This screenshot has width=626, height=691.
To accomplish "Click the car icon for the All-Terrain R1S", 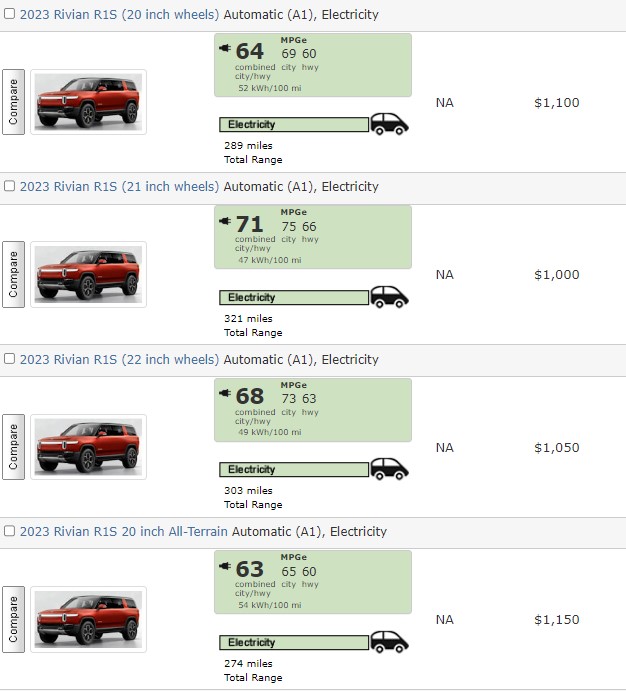I will (x=390, y=642).
